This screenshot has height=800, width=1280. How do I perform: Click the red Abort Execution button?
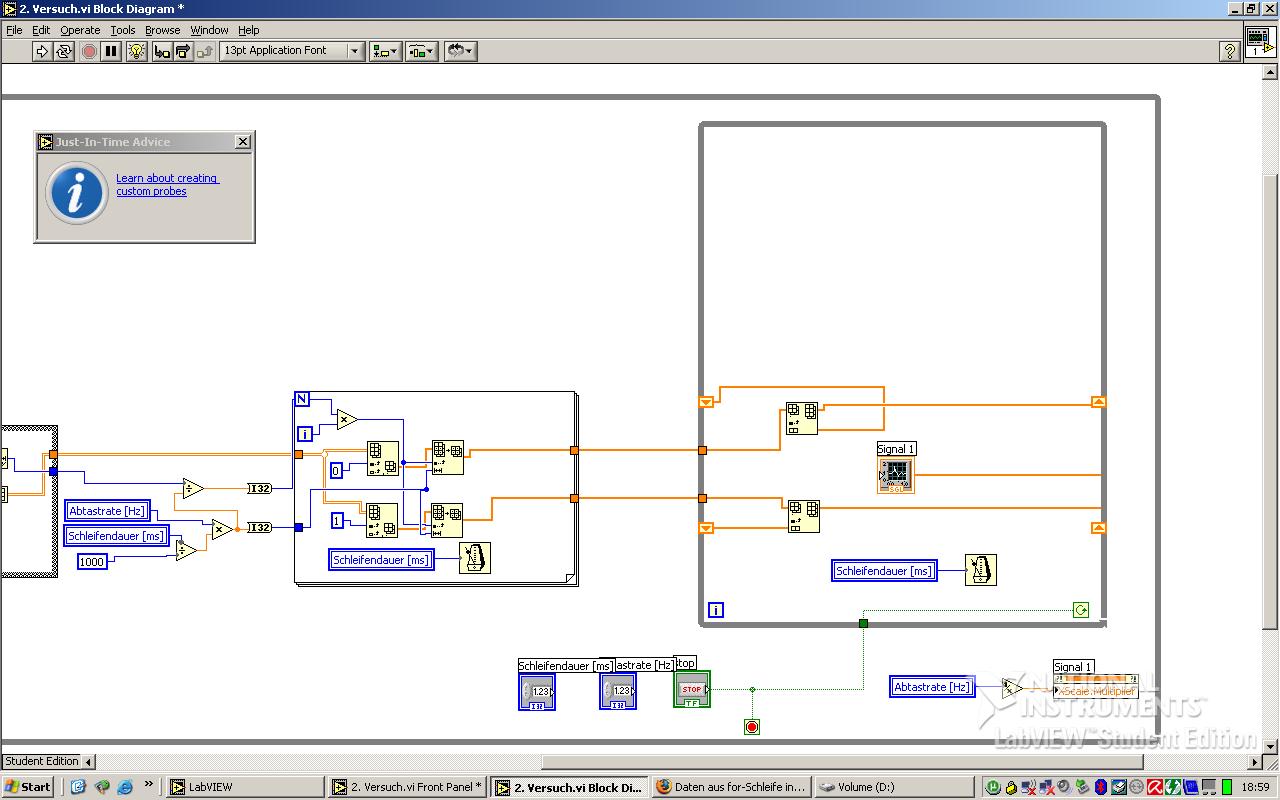coord(89,51)
